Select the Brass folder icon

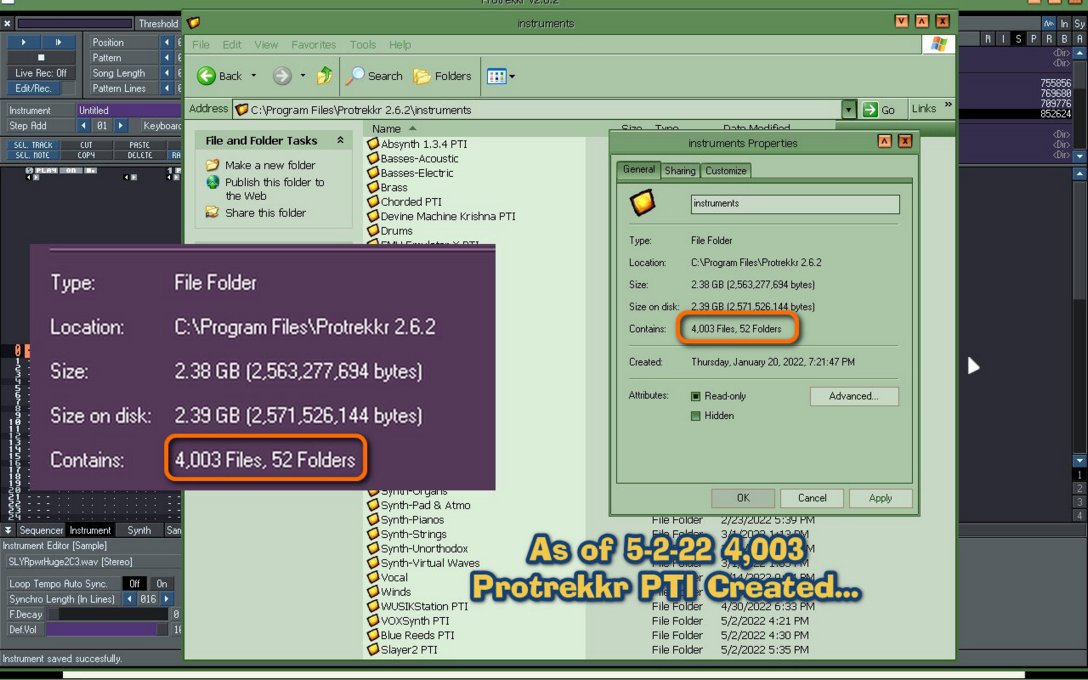(373, 187)
